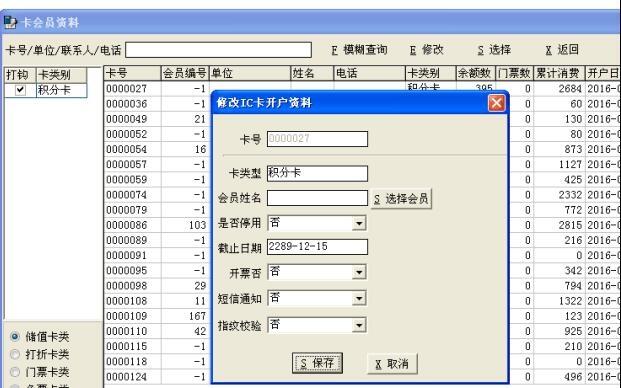621x388 pixels.
Task: Focus the 卡号/单位/联系人/电话 search field
Action: point(218,50)
